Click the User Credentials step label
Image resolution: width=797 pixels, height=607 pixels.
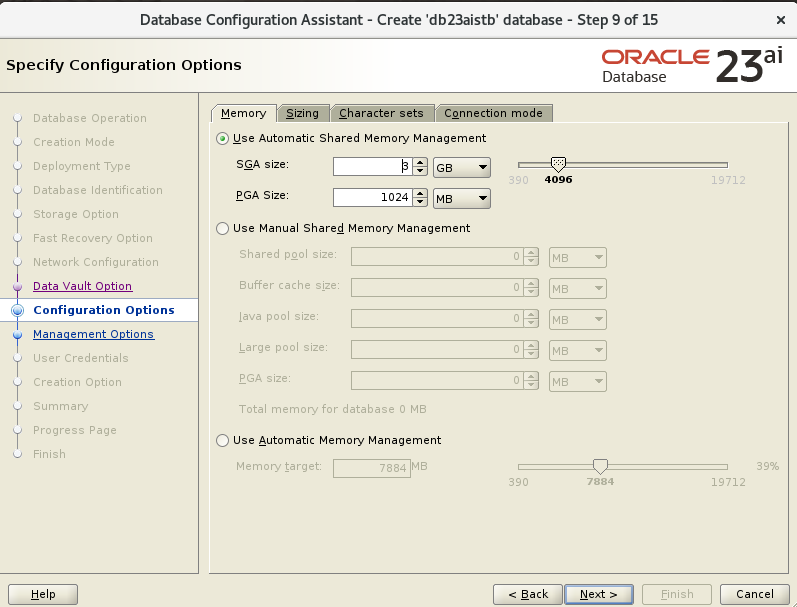point(81,358)
